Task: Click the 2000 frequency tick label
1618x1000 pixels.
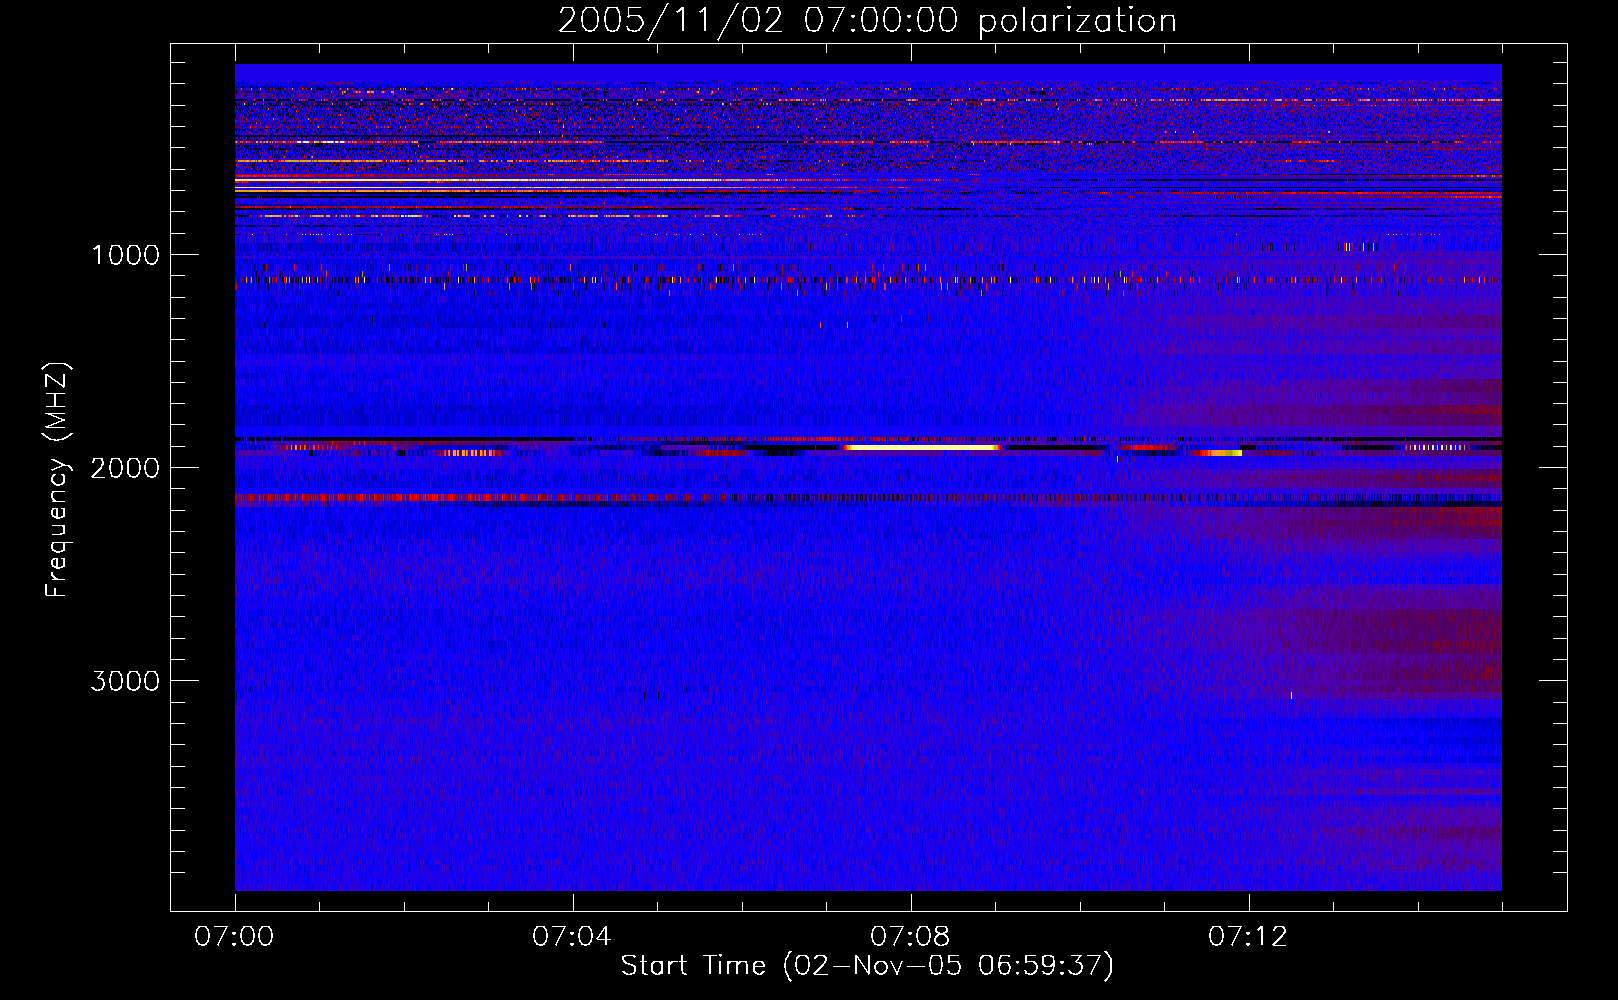Action: (125, 468)
